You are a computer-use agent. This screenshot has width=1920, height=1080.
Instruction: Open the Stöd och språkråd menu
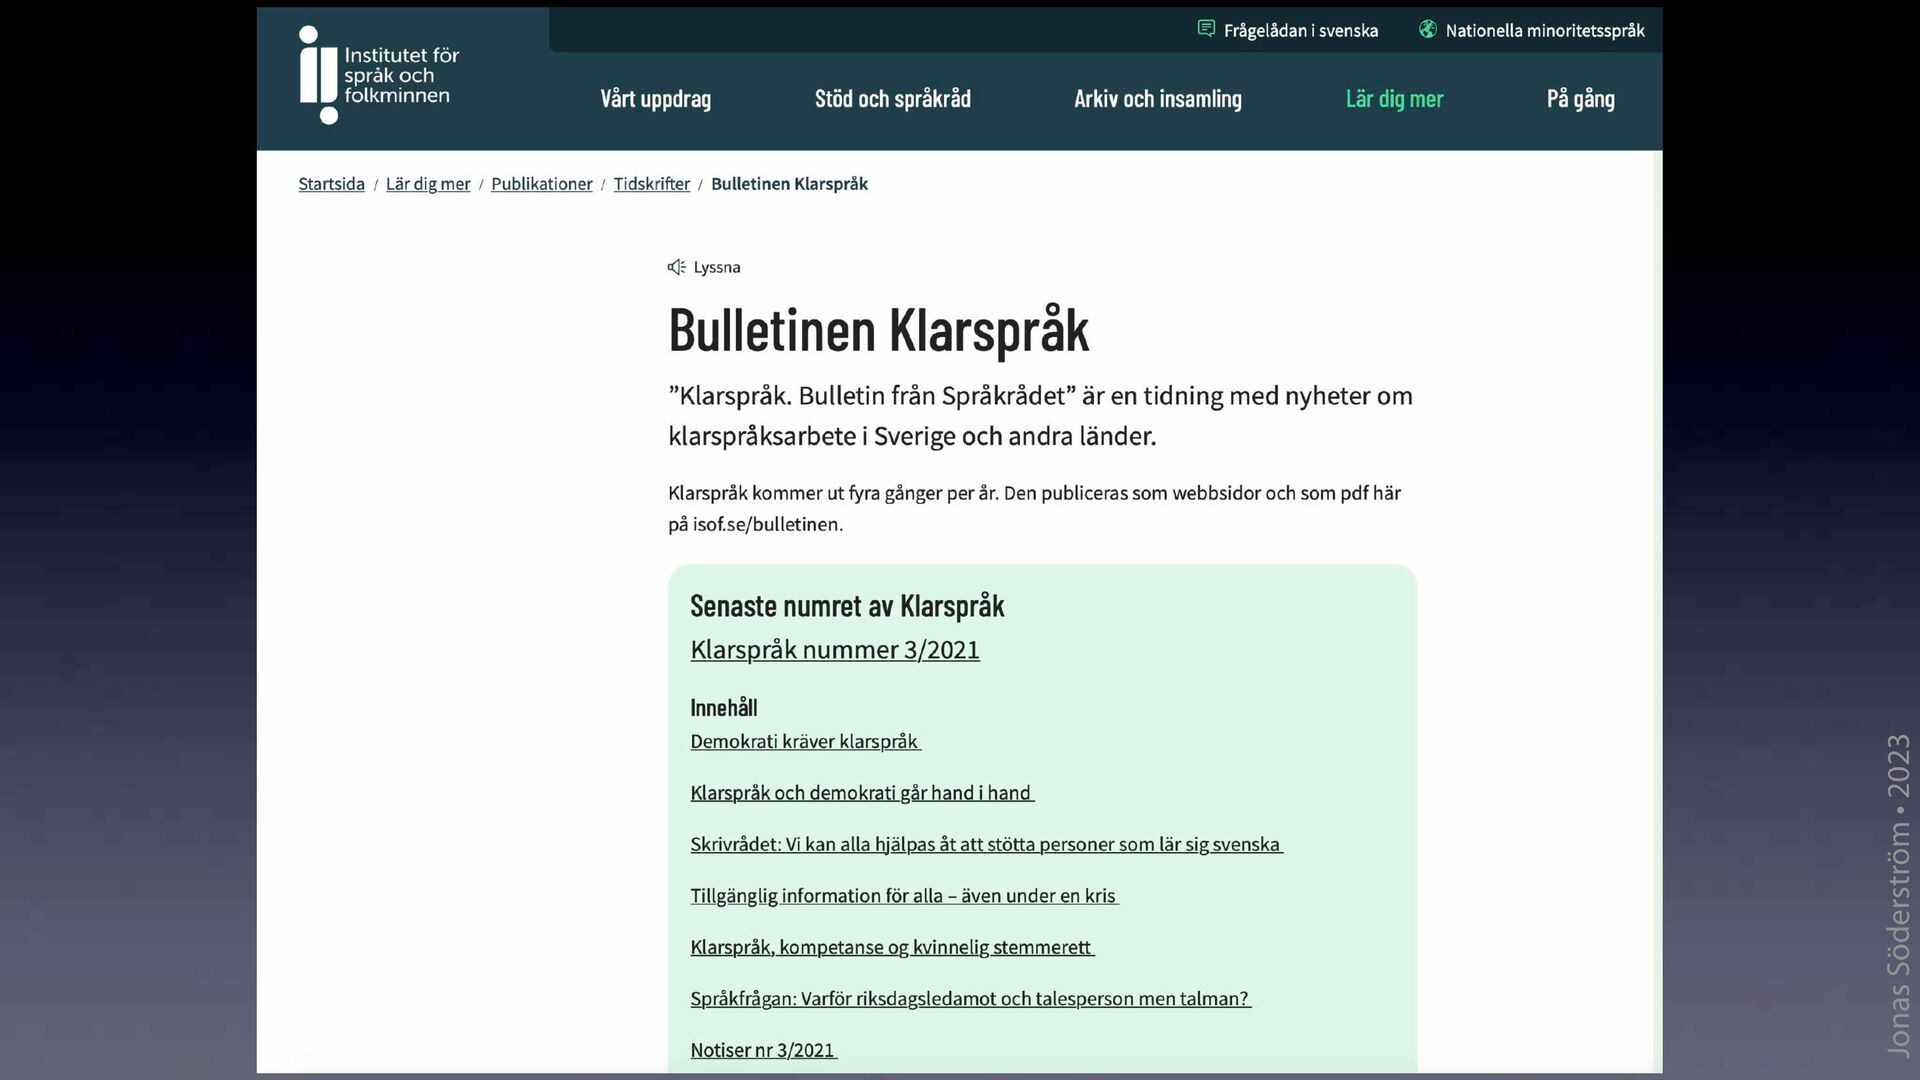(892, 99)
